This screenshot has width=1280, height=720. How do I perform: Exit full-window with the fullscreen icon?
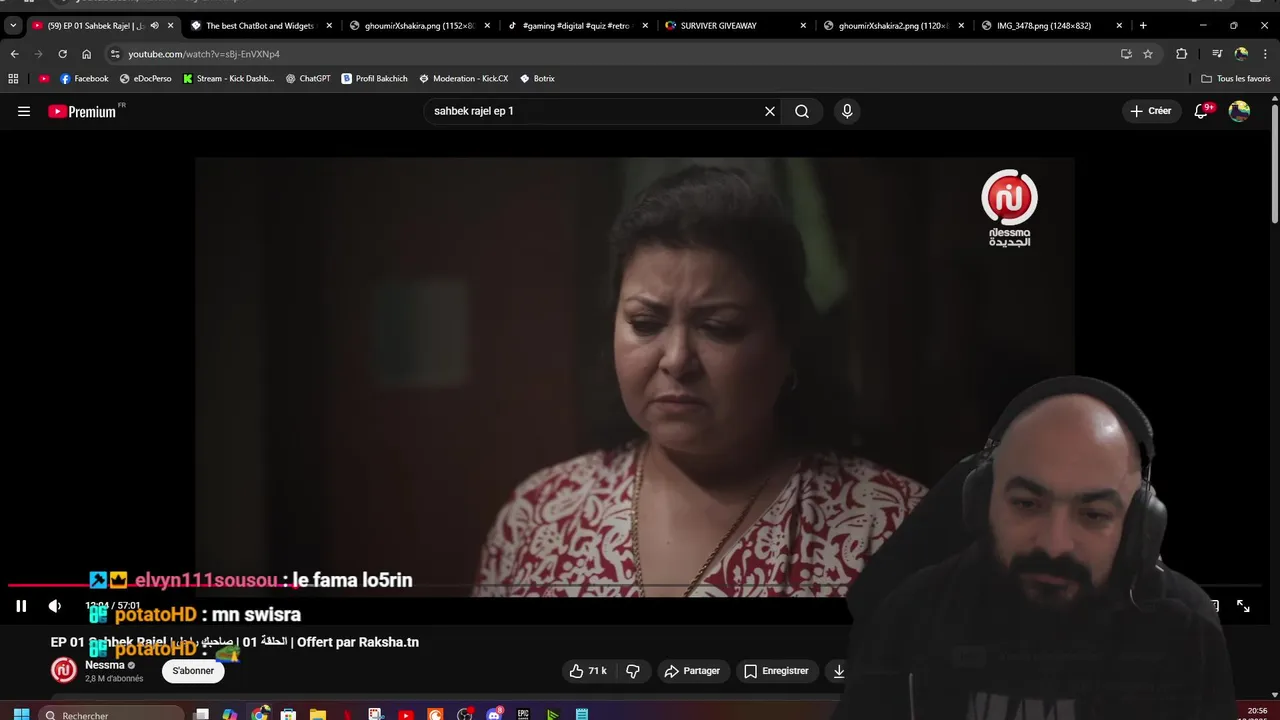pyautogui.click(x=1243, y=606)
